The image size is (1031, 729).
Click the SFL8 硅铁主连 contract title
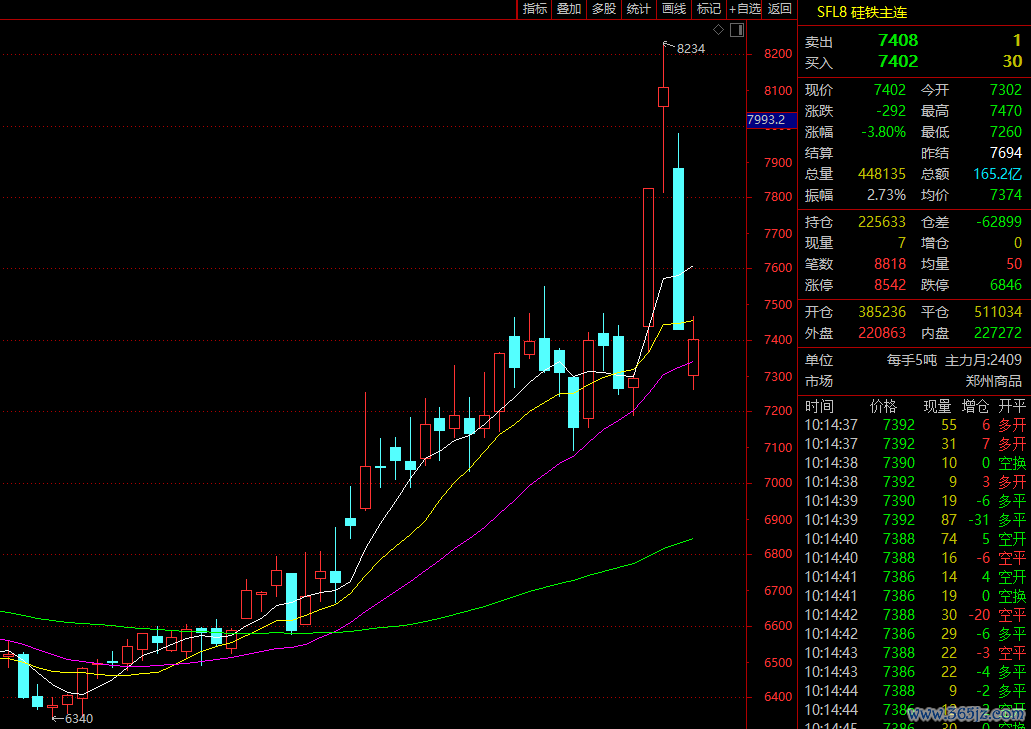860,13
